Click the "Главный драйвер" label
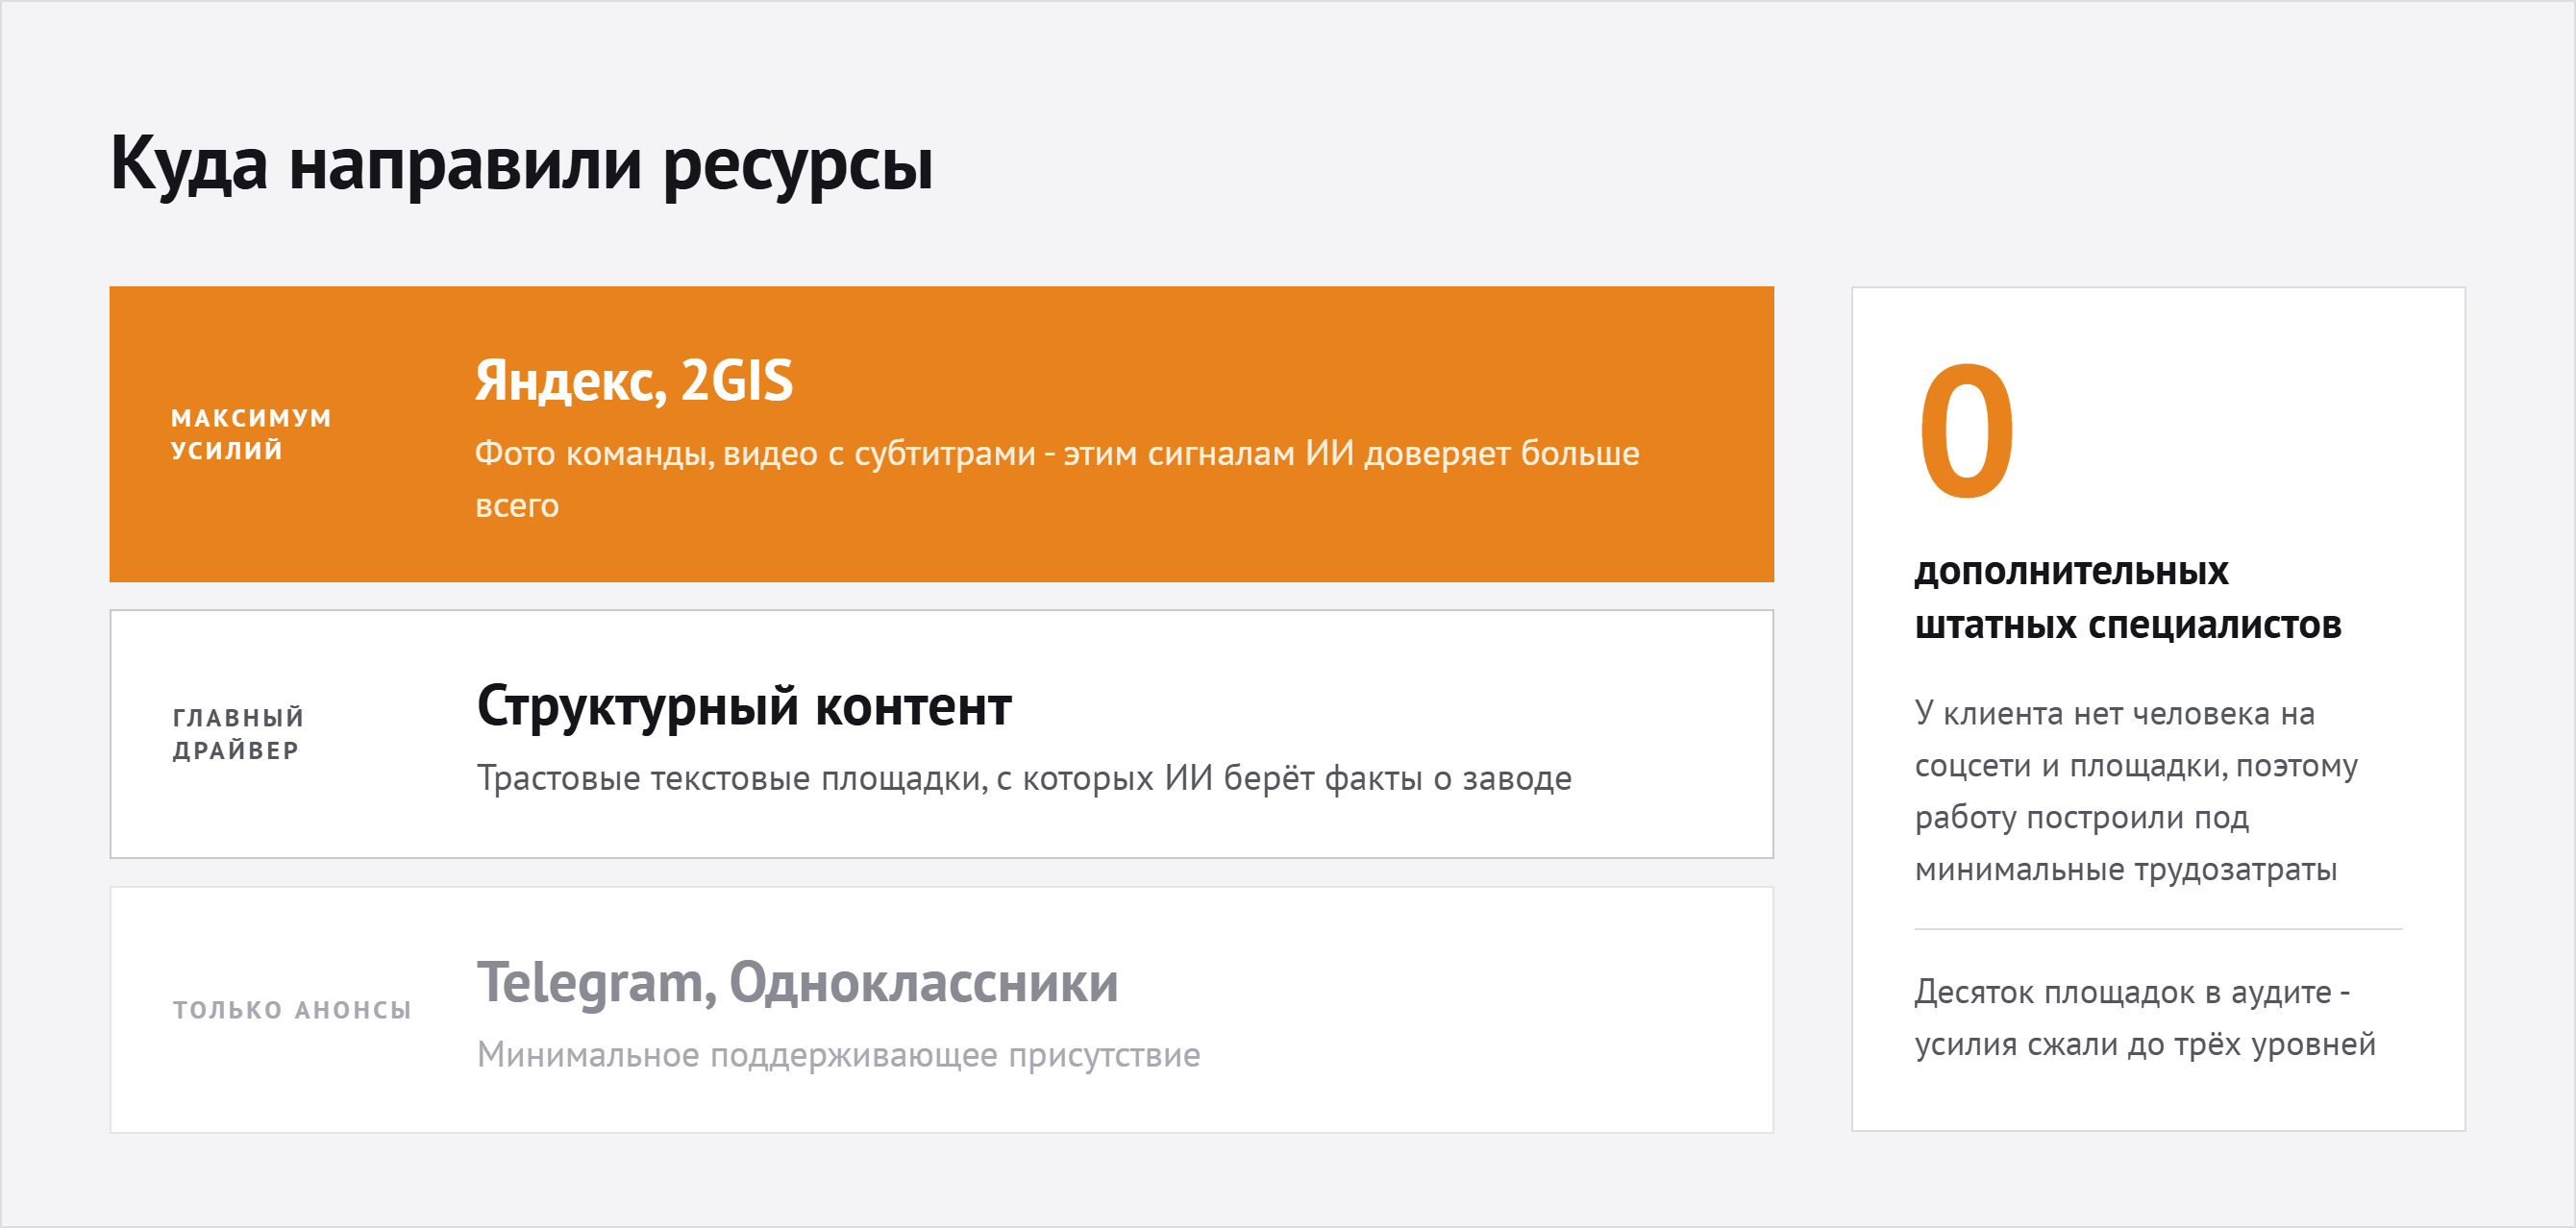Screen dimensions: 2576x1228 click(238, 734)
